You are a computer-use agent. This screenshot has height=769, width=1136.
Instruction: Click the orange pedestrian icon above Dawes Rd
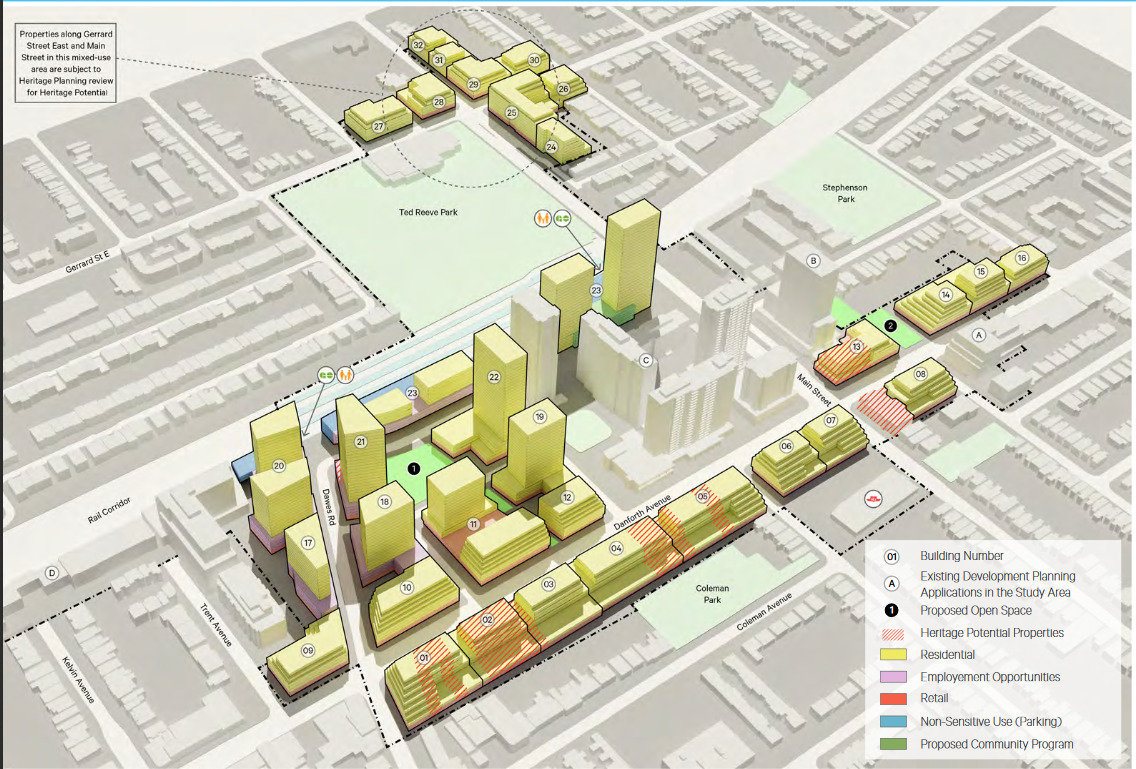[345, 374]
